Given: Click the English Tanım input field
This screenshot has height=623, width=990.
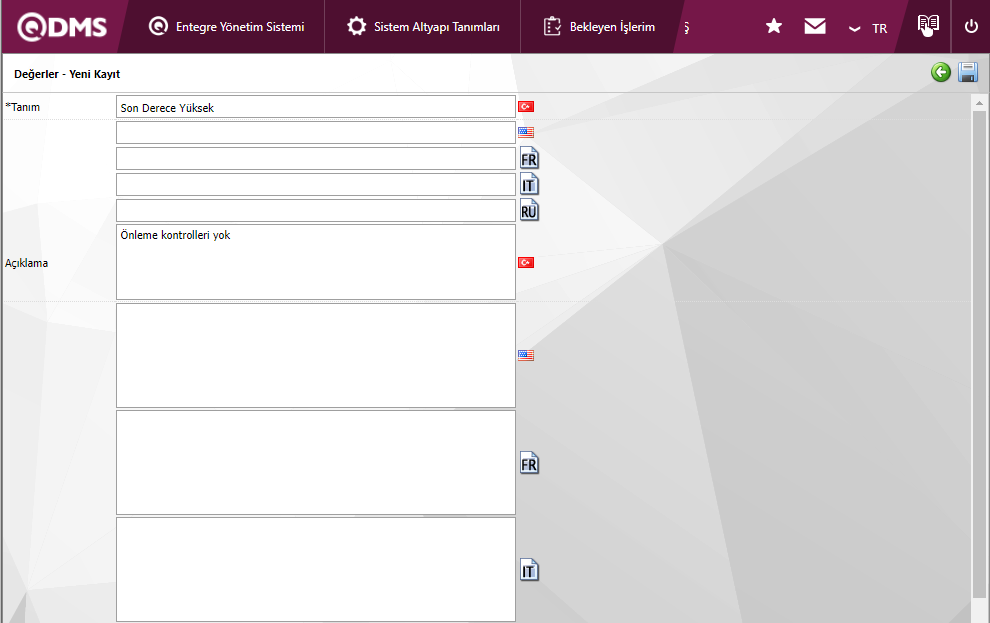Looking at the screenshot, I should (x=316, y=133).
